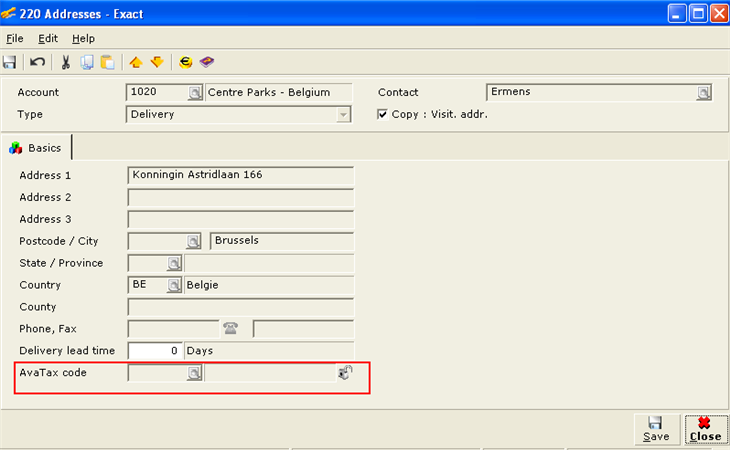Click the Belgie country name text
This screenshot has width=730, height=450.
202,285
